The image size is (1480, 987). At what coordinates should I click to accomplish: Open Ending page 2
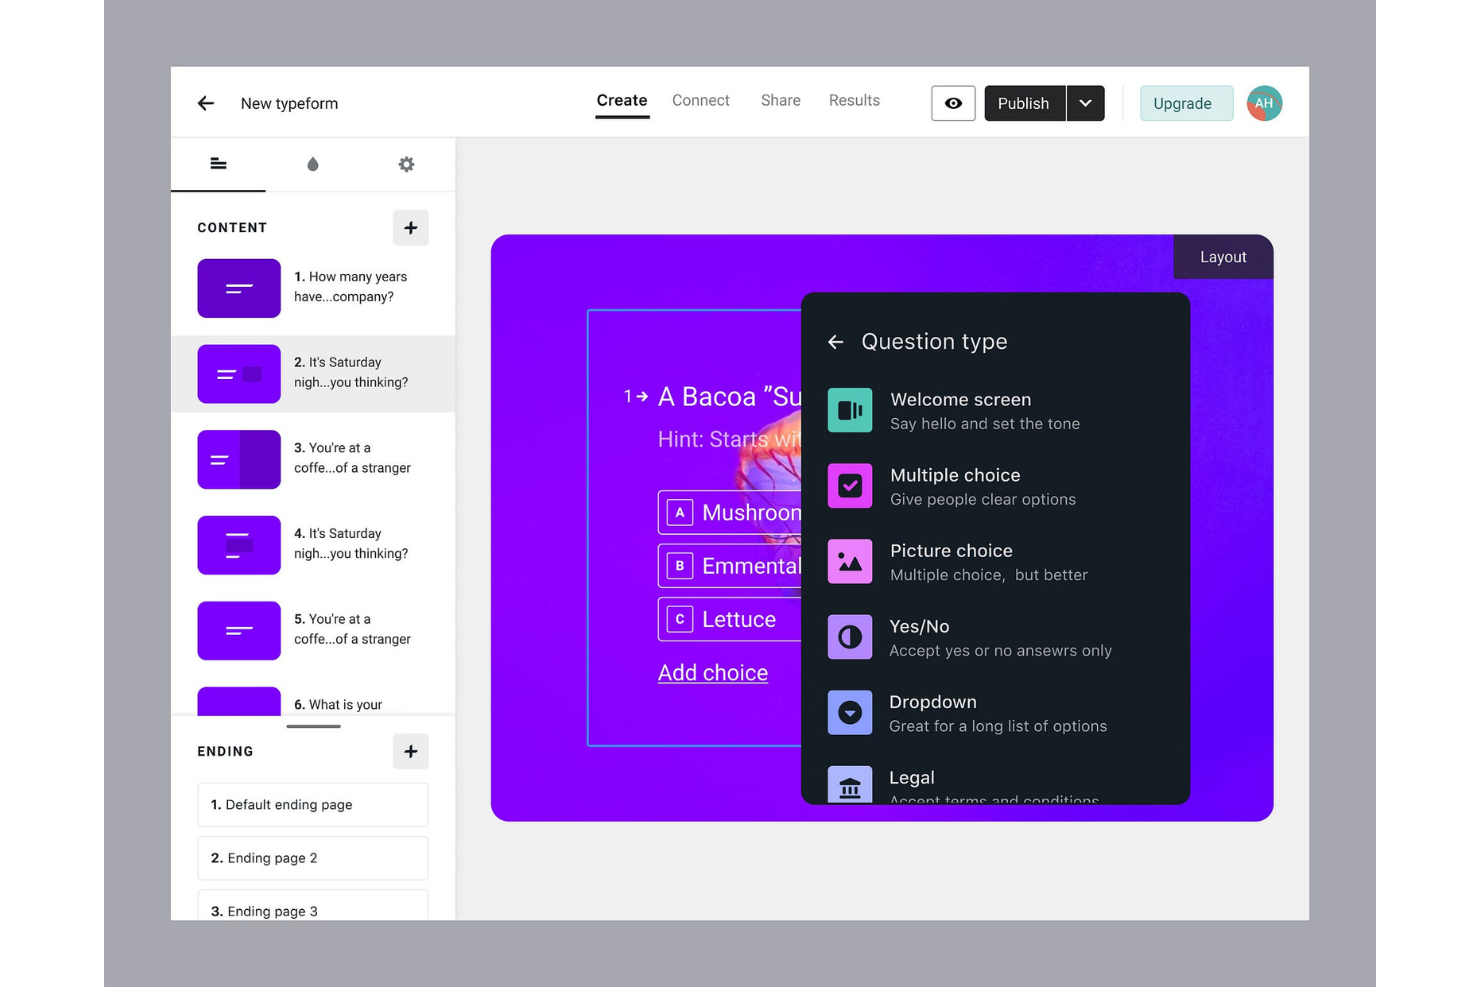point(313,858)
